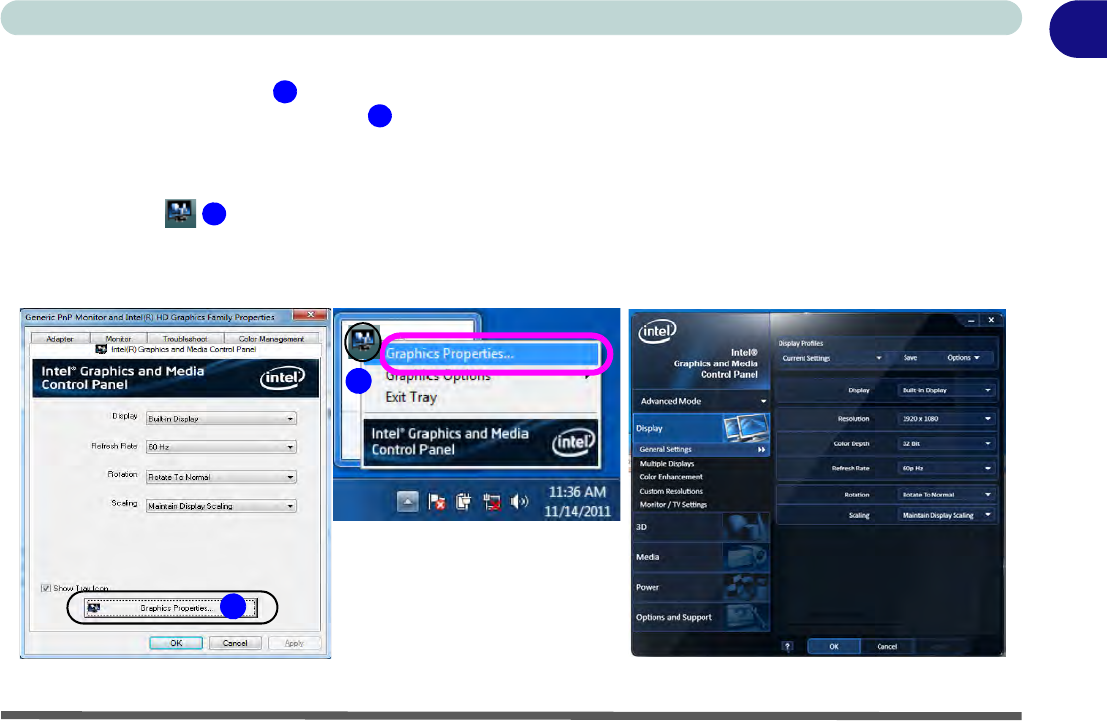The image size is (1107, 721).
Task: Open Resolution 1920 x 1080 dropdown
Action: tap(947, 419)
